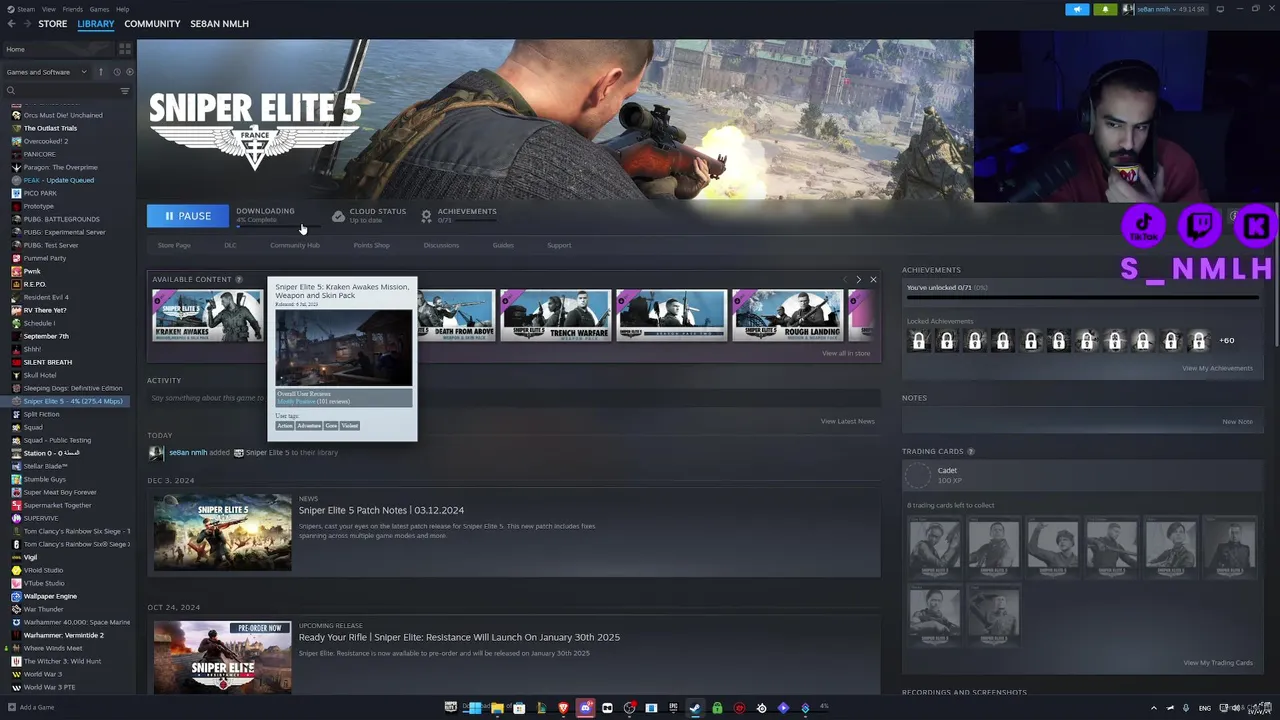Image resolution: width=1280 pixels, height=720 pixels.
Task: Close the Available Content panel
Action: pos(873,280)
